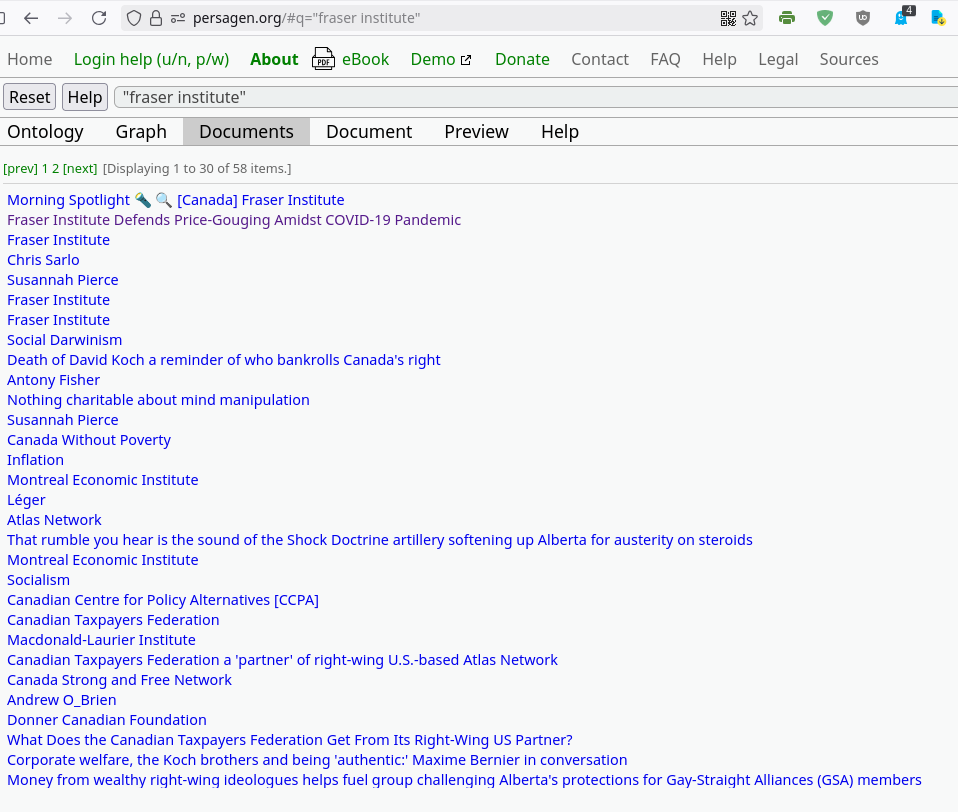The image size is (958, 812).
Task: Bookmark the page with the star icon
Action: click(x=750, y=18)
